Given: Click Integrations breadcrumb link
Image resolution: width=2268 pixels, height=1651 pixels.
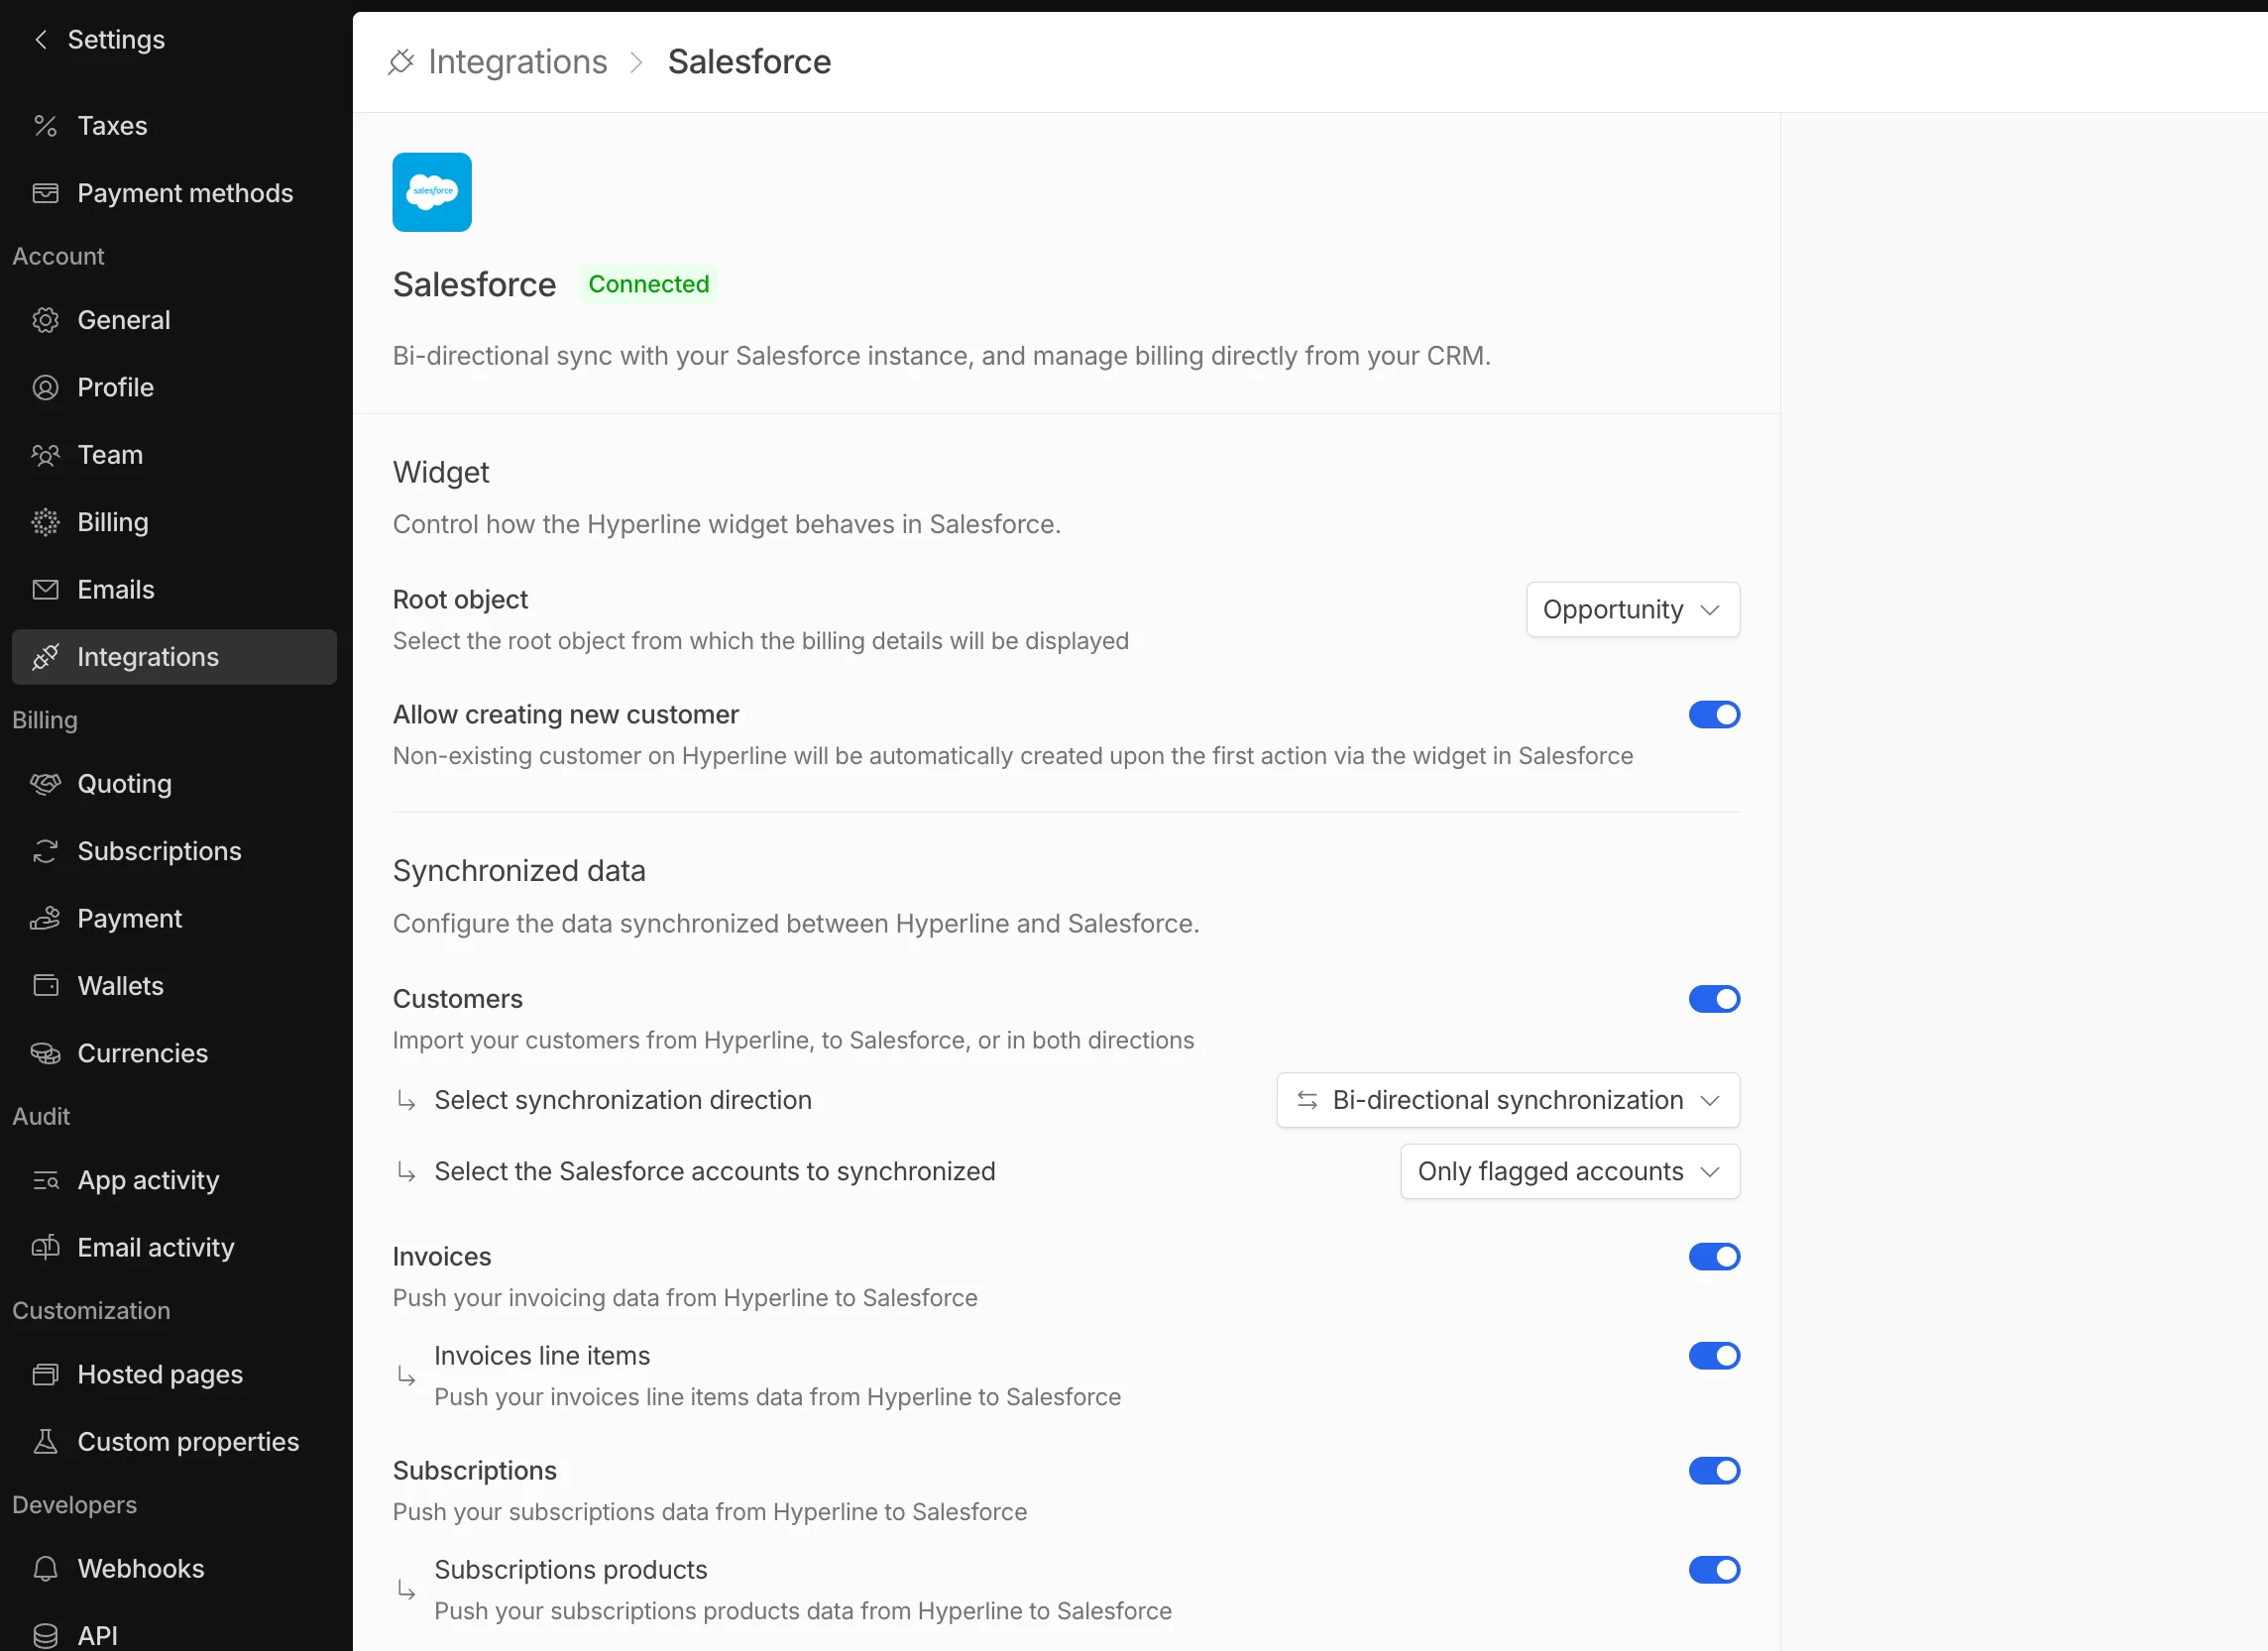Looking at the screenshot, I should coord(517,62).
